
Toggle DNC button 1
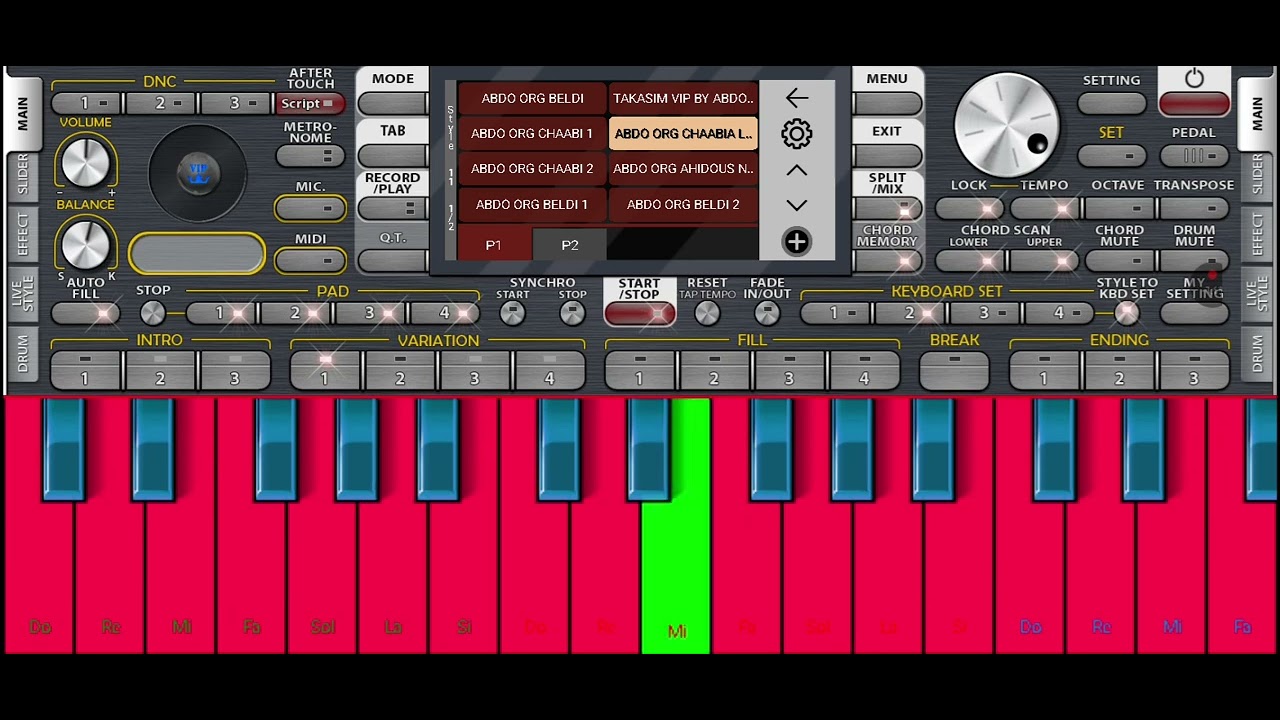pos(86,103)
